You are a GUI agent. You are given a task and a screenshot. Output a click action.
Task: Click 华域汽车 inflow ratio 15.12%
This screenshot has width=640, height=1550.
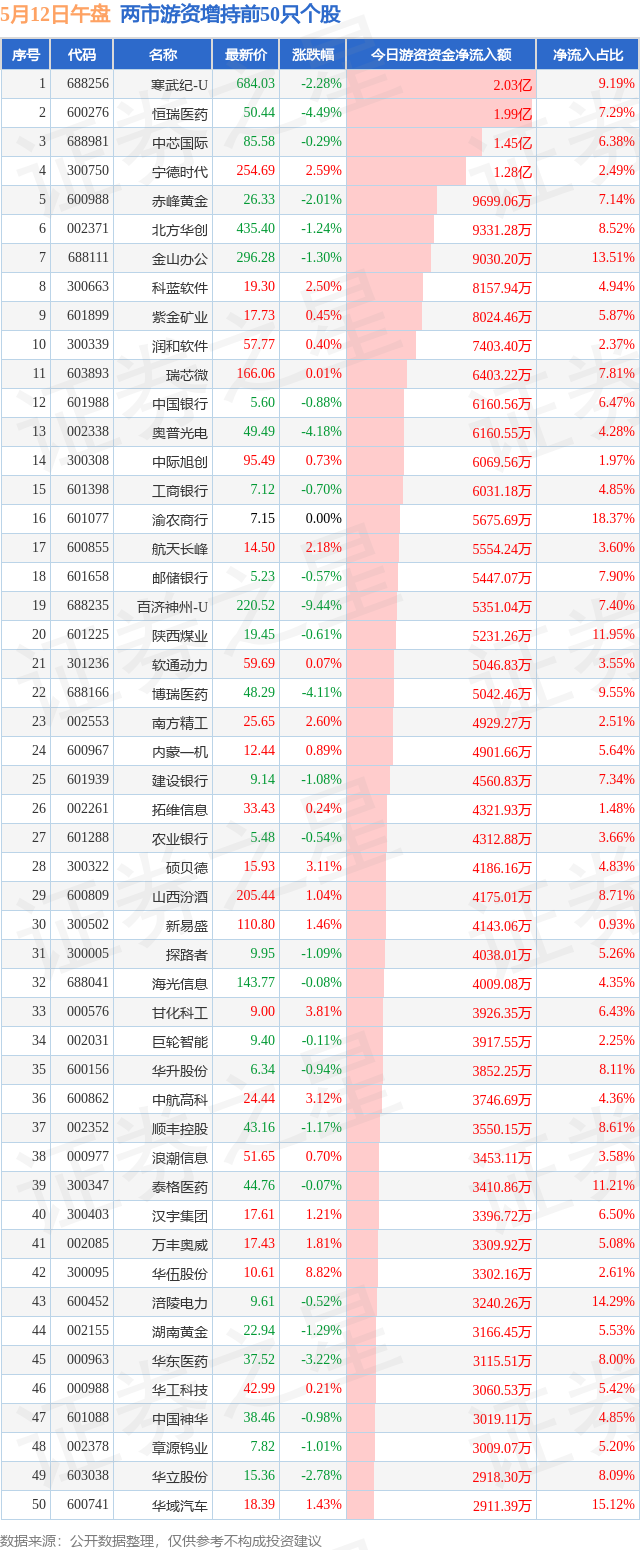tap(614, 1505)
